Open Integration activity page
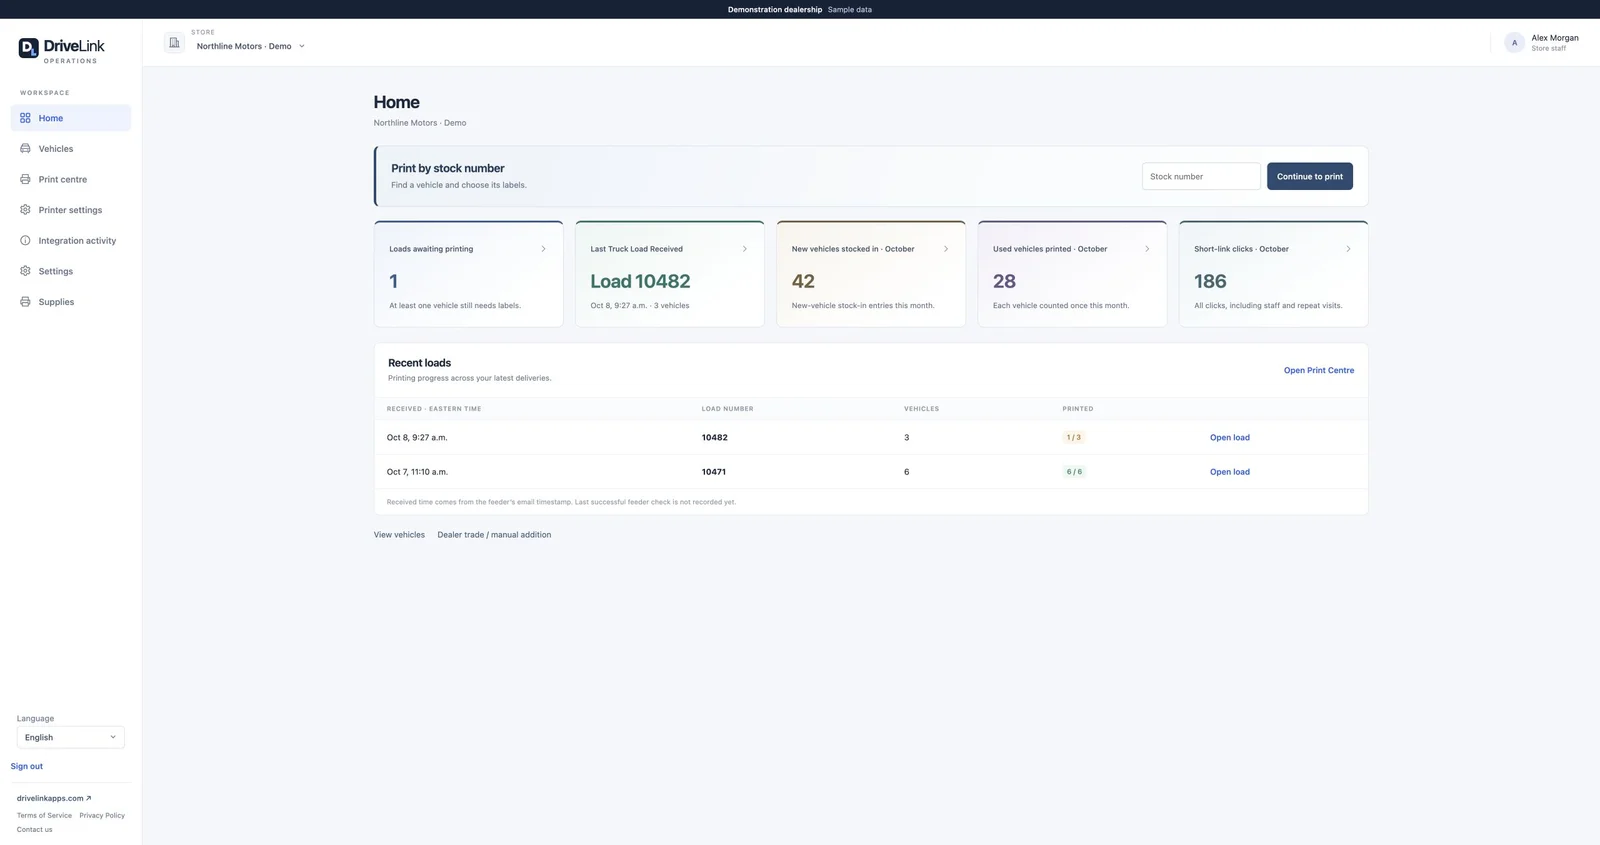1600x845 pixels. click(71, 240)
